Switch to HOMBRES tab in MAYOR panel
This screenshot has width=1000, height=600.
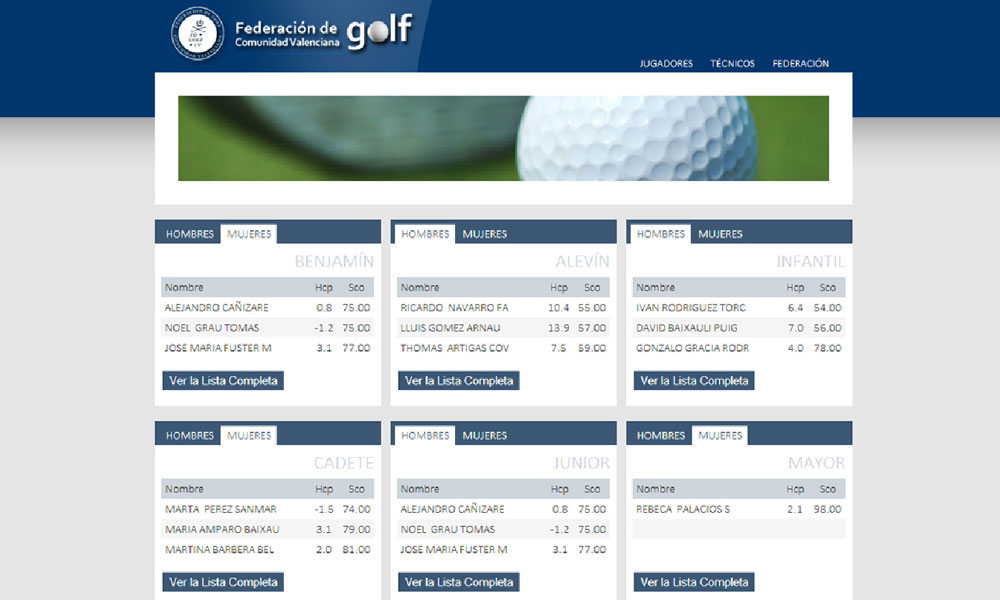(660, 435)
